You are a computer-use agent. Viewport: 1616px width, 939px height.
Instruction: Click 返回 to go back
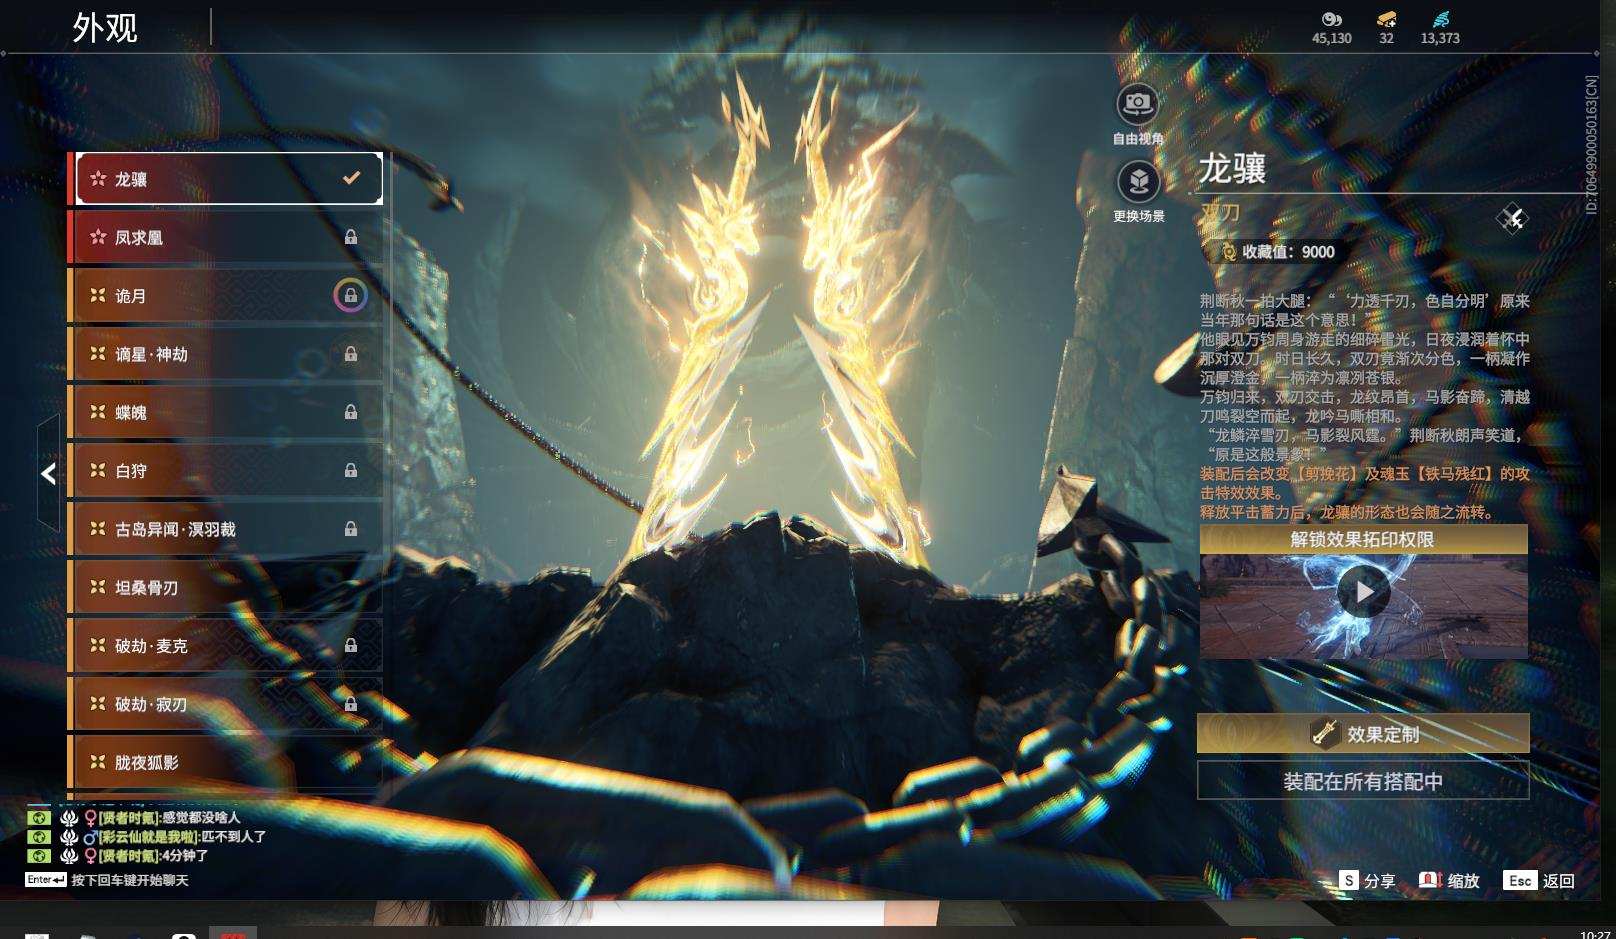(x=1559, y=881)
